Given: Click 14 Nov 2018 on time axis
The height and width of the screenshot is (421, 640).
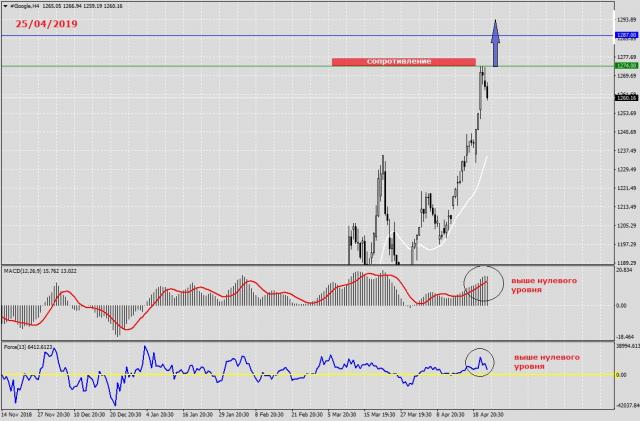Looking at the screenshot, I should tap(17, 413).
